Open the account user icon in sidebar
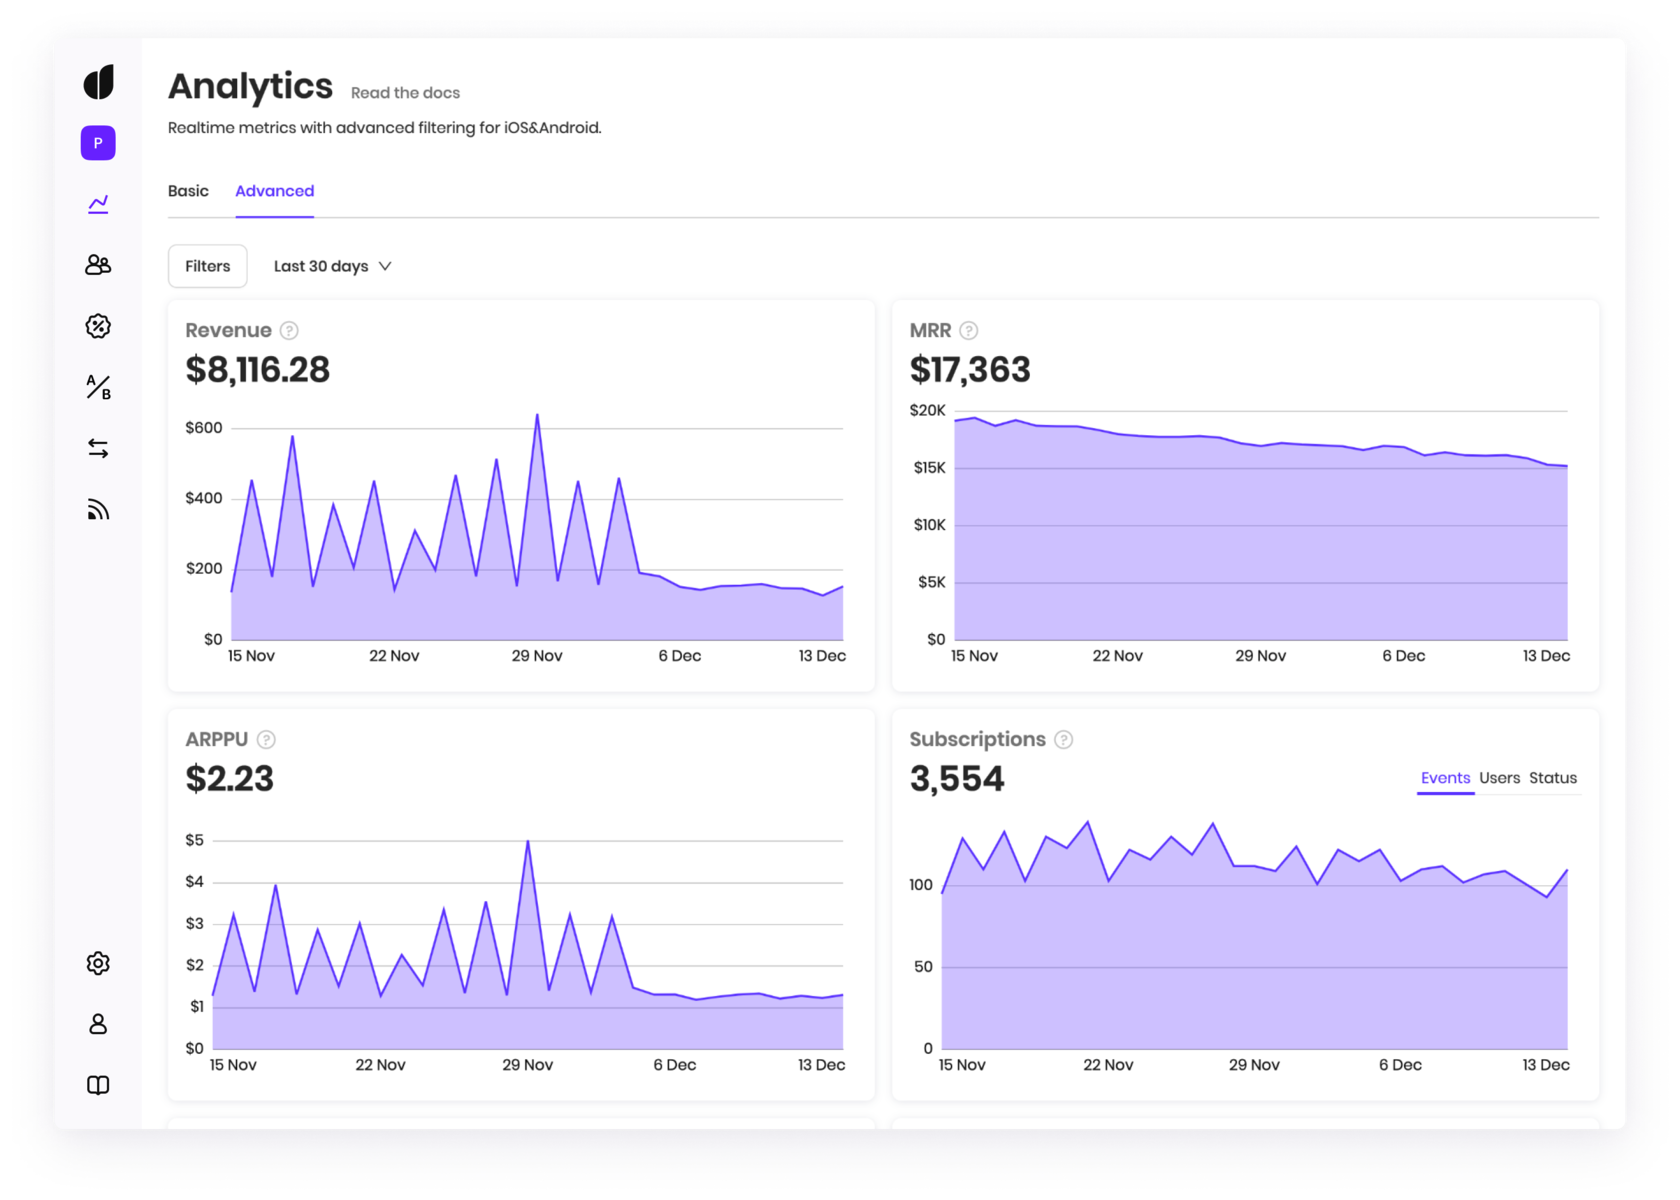 pos(98,1024)
